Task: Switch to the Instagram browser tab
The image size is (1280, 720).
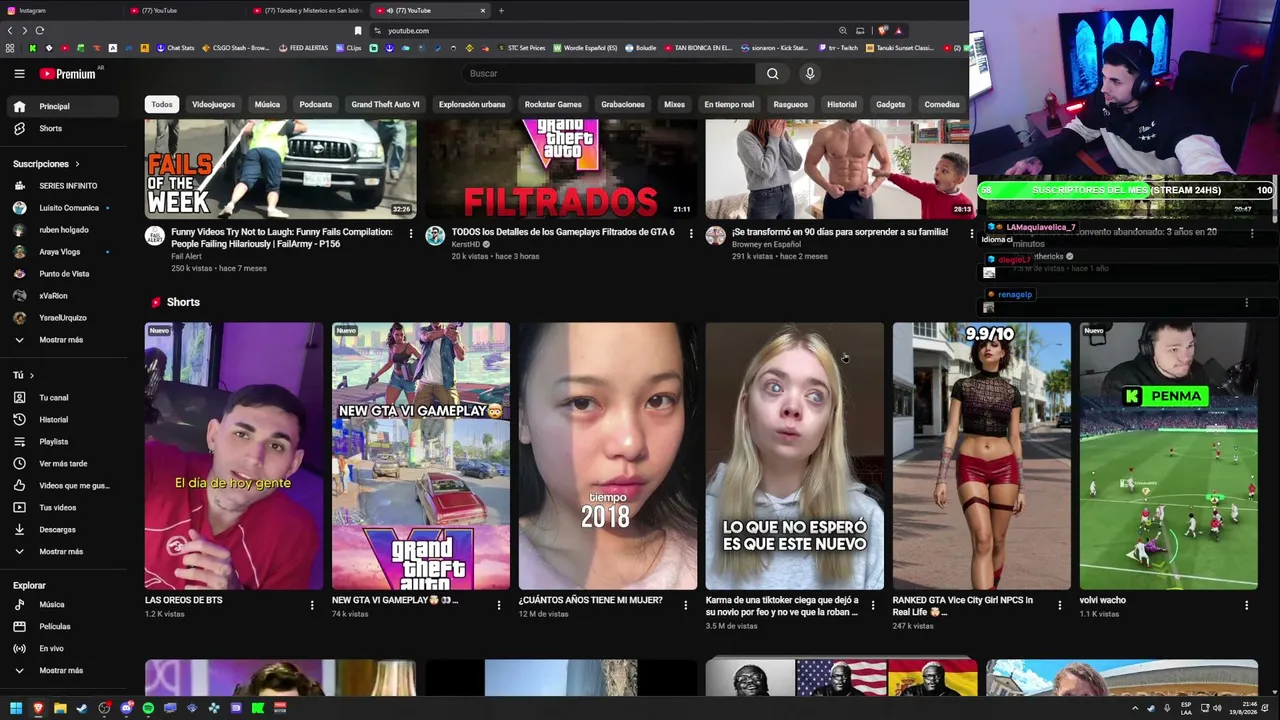Action: (60, 10)
